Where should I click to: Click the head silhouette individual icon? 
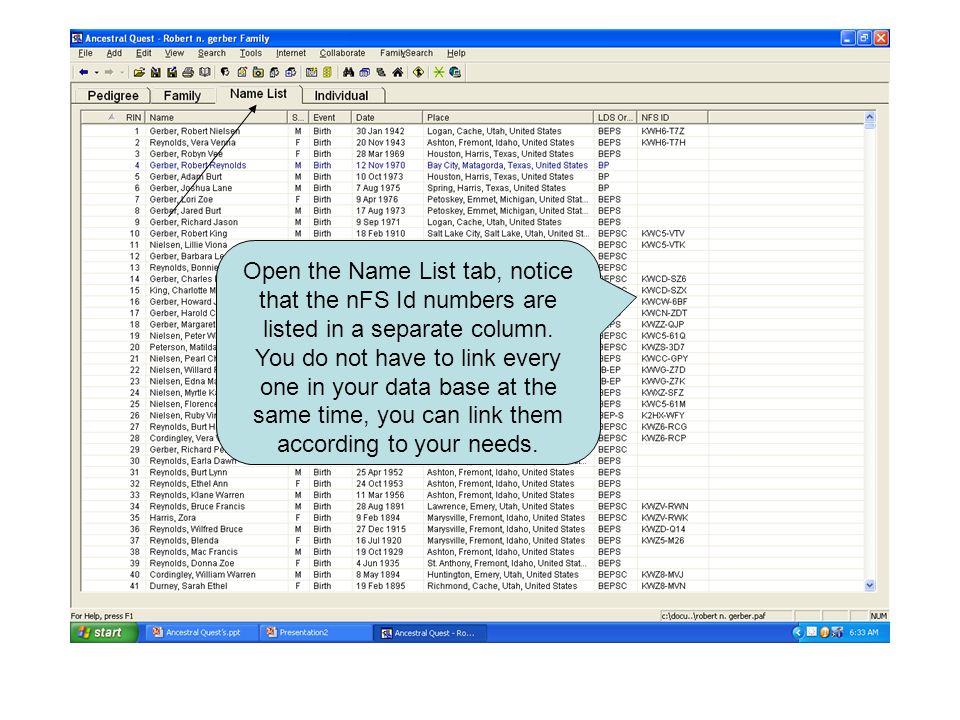(225, 72)
